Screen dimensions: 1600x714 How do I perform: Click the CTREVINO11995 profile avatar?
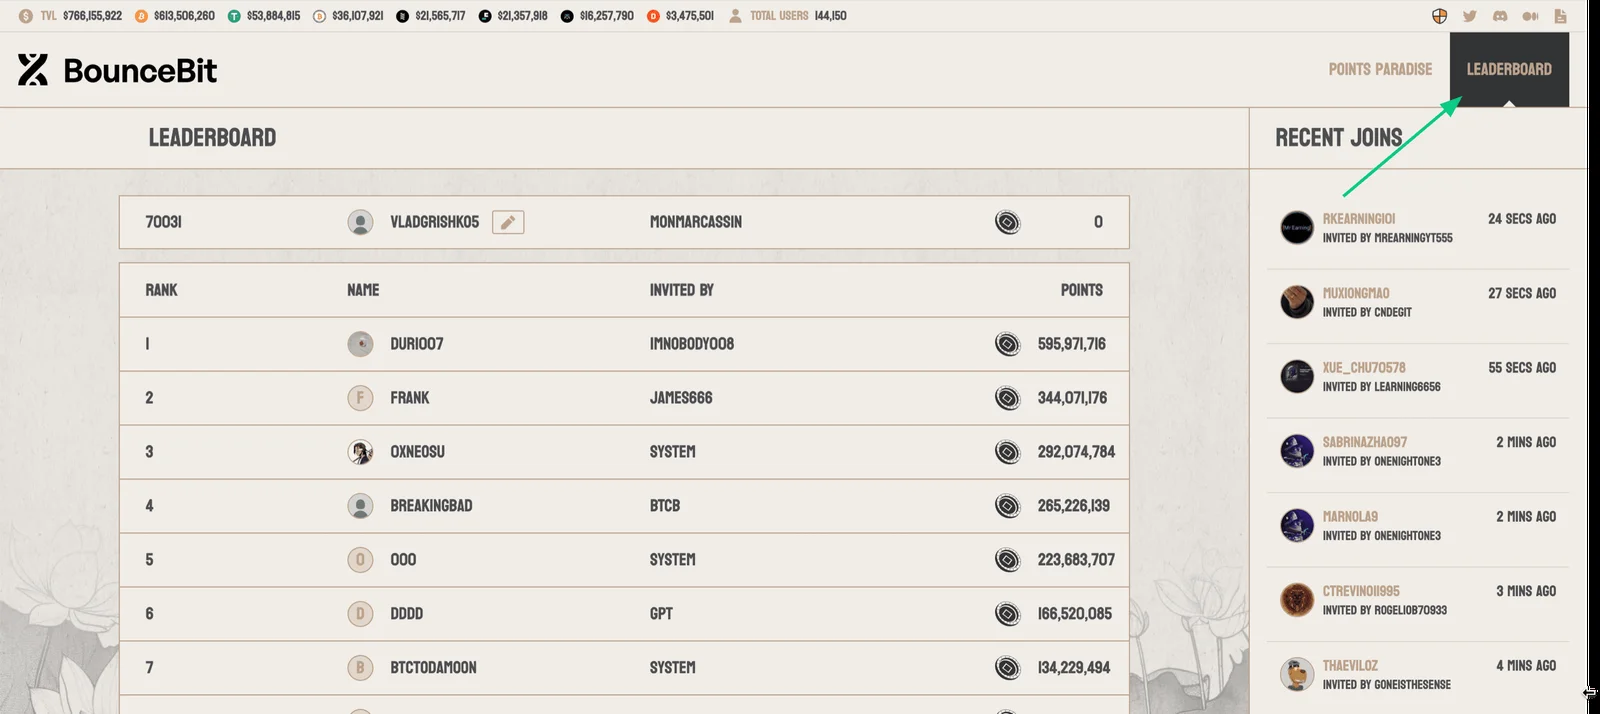pyautogui.click(x=1297, y=600)
